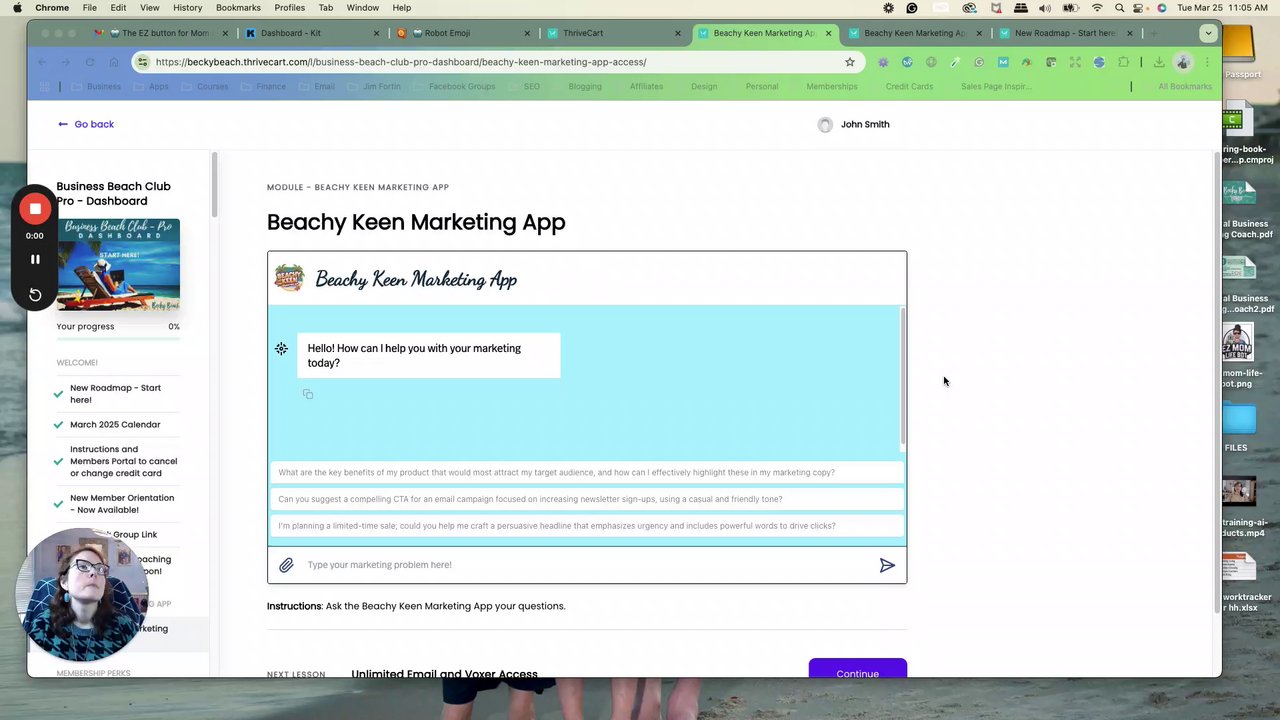Open the Wi-Fi menu in the menu bar

[x=1097, y=7]
